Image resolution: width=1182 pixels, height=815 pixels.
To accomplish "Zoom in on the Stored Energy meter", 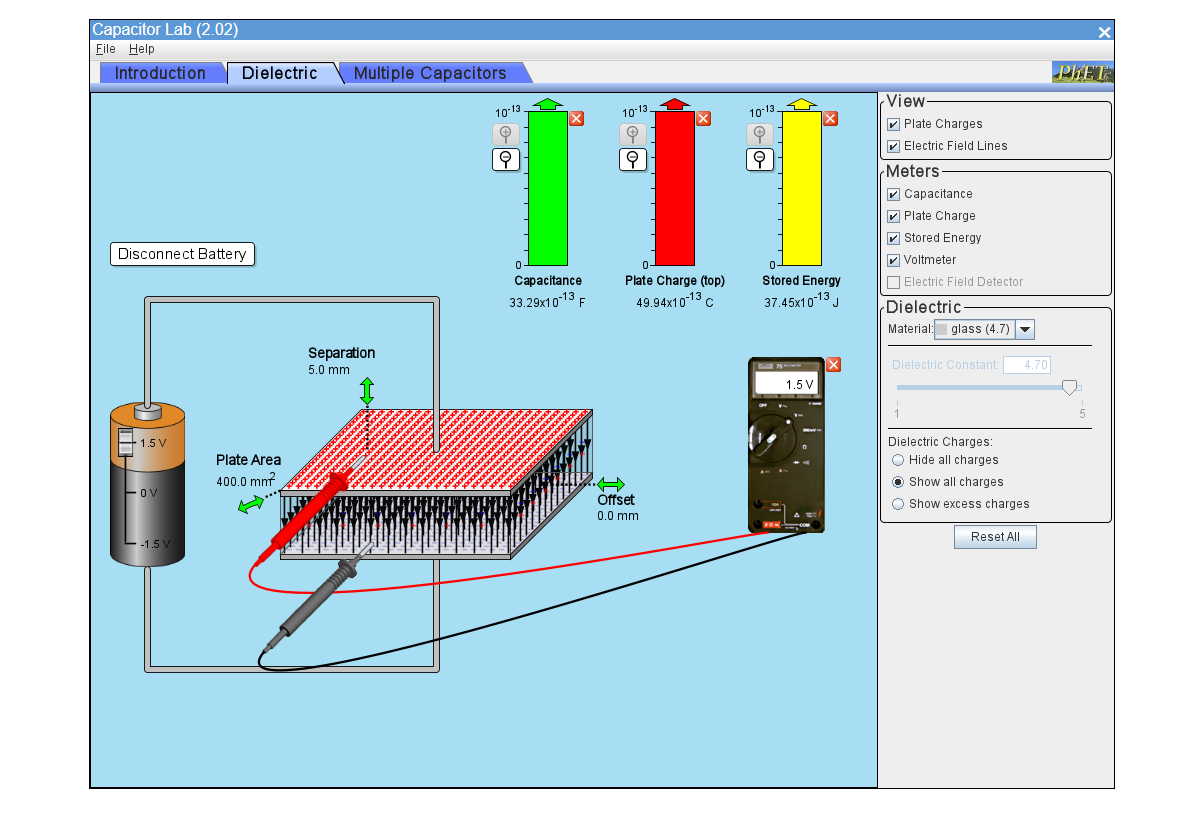I will (760, 135).
